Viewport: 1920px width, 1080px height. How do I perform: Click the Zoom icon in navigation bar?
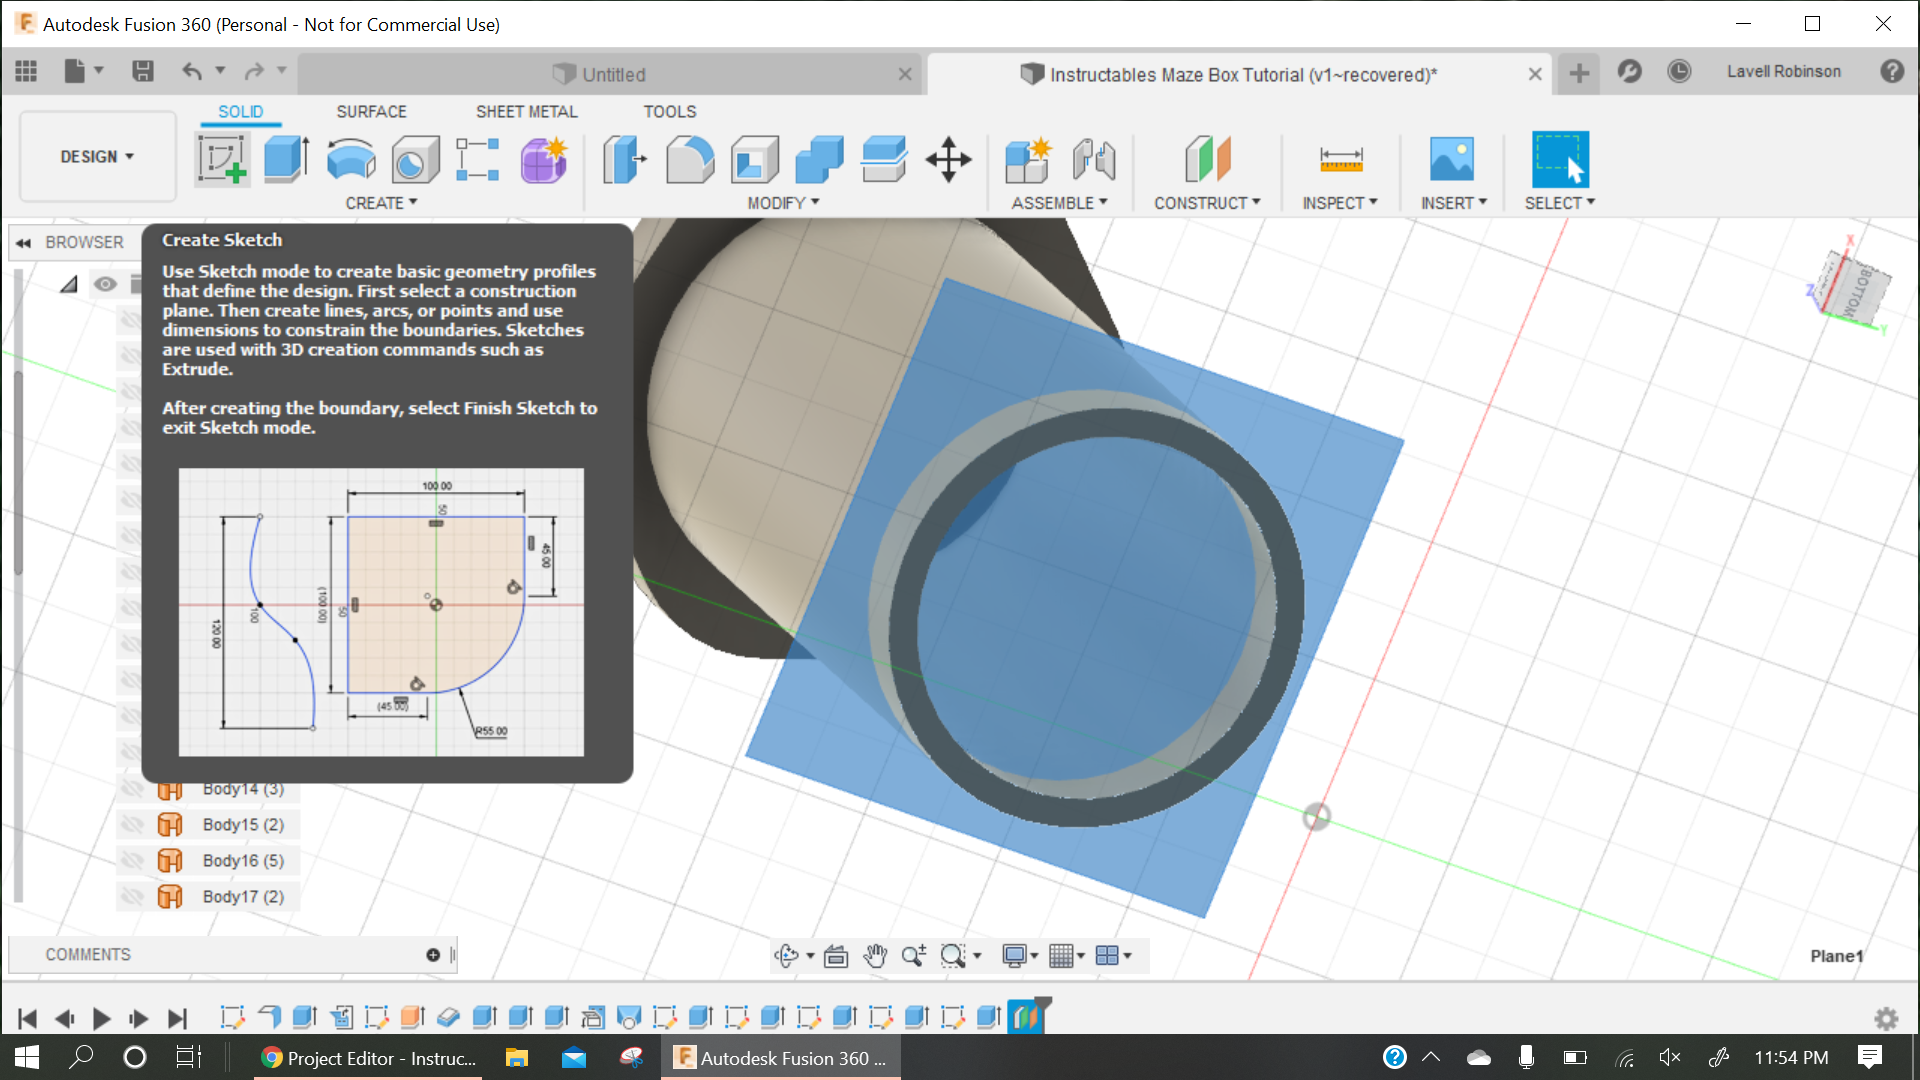[x=914, y=956]
